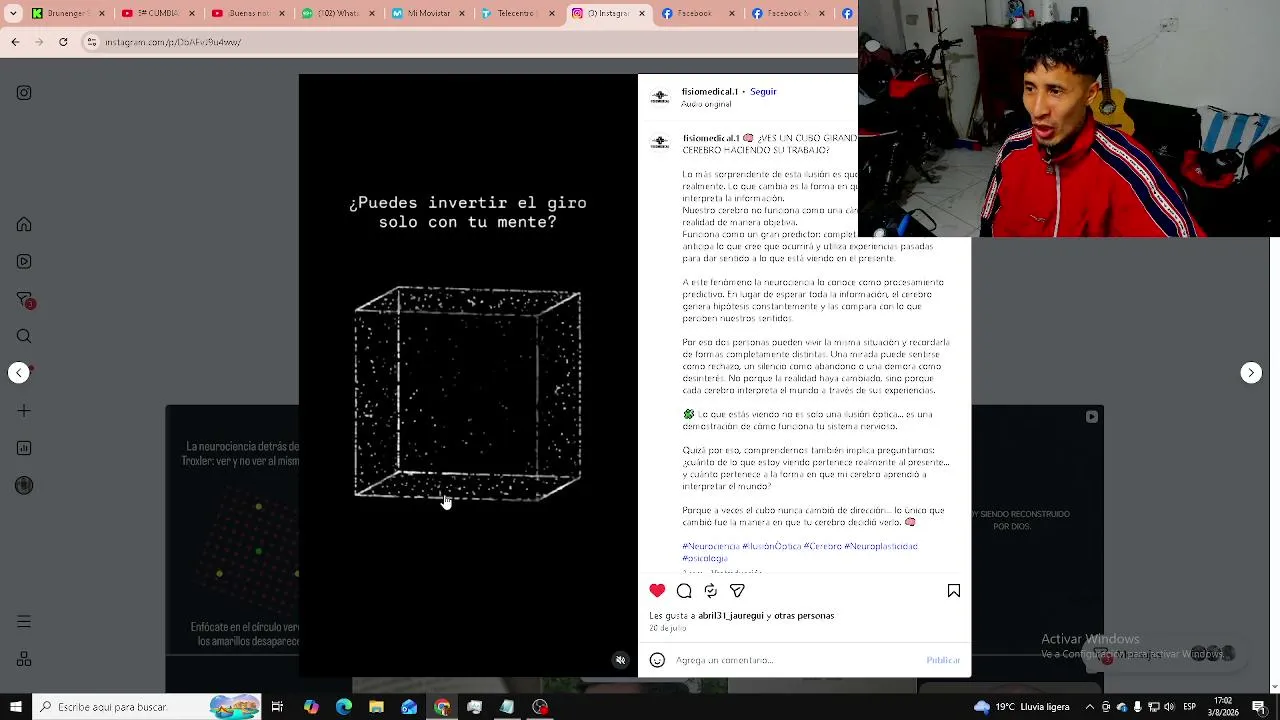Open the clock showing 17:02
This screenshot has width=1280, height=720.
pyautogui.click(x=1223, y=707)
